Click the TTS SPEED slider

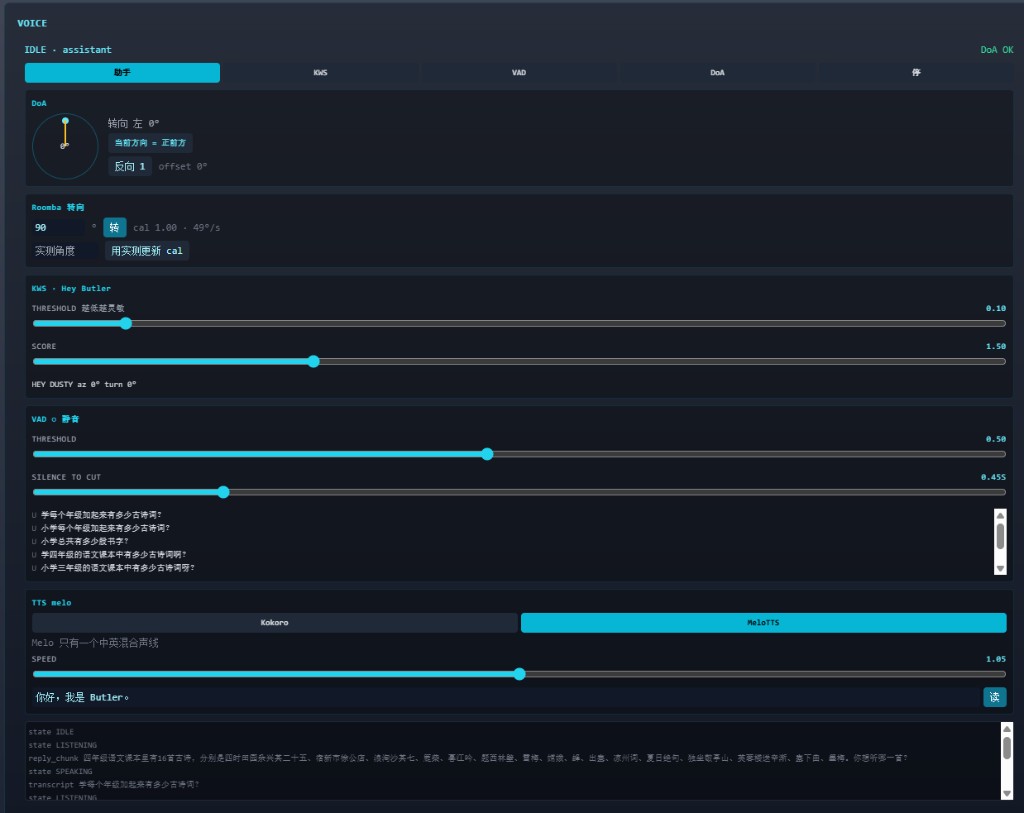(519, 674)
